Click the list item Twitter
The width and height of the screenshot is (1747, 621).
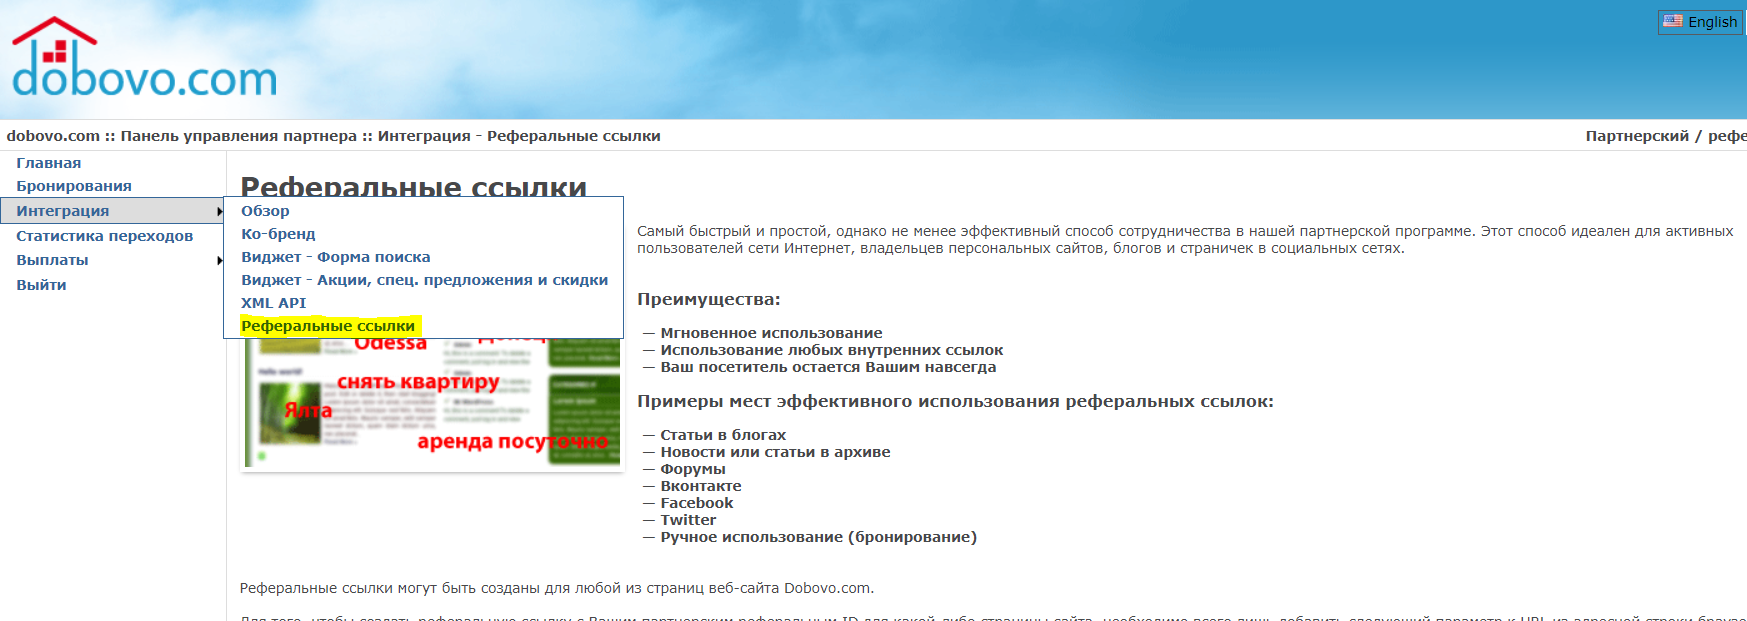pos(688,520)
